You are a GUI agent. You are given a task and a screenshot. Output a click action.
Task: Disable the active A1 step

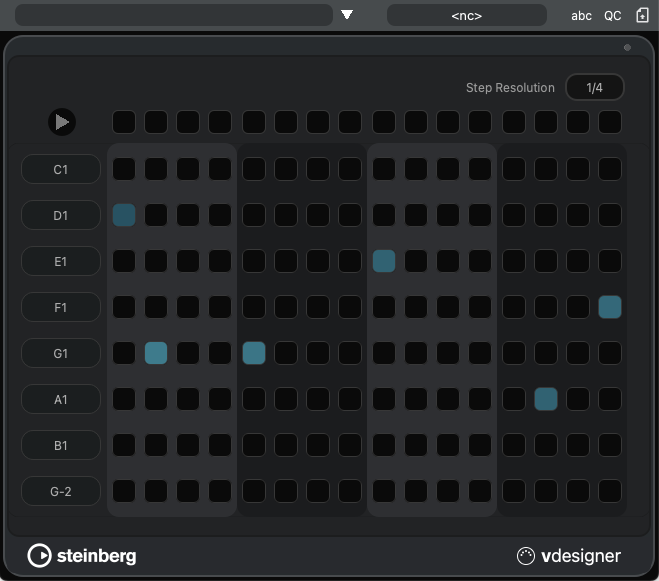(546, 399)
